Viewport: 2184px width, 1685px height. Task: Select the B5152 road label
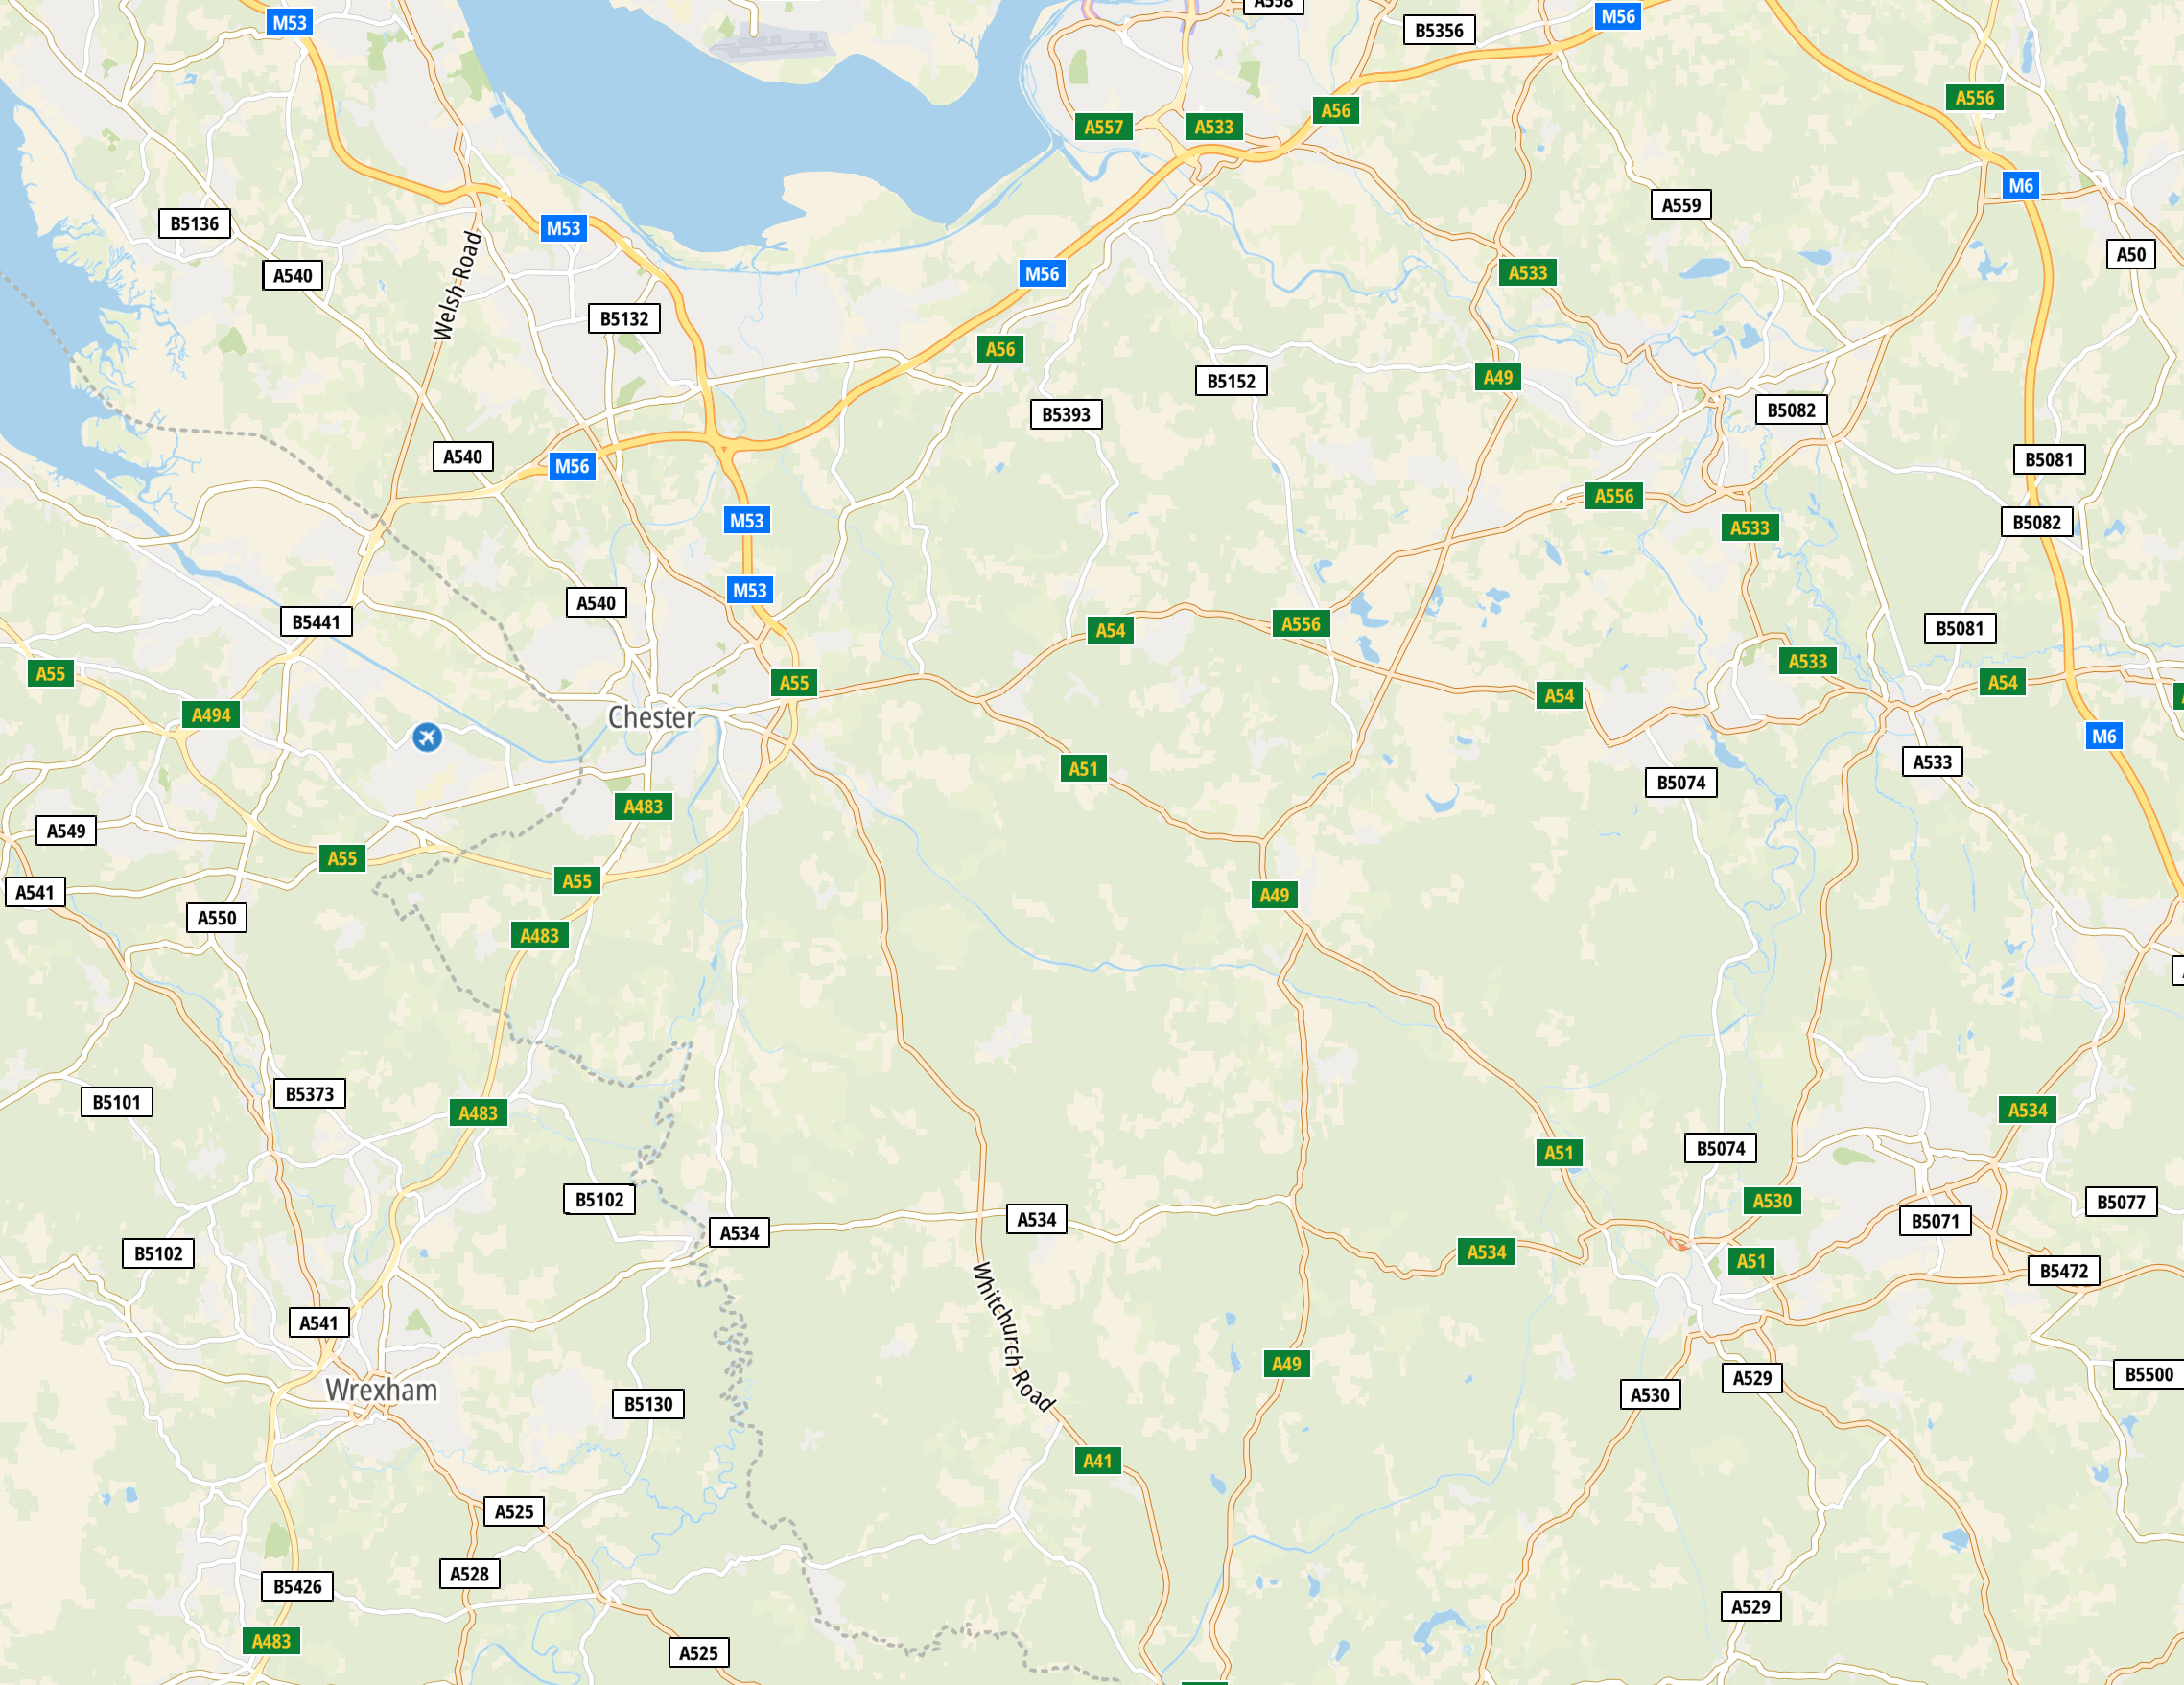pos(1231,381)
